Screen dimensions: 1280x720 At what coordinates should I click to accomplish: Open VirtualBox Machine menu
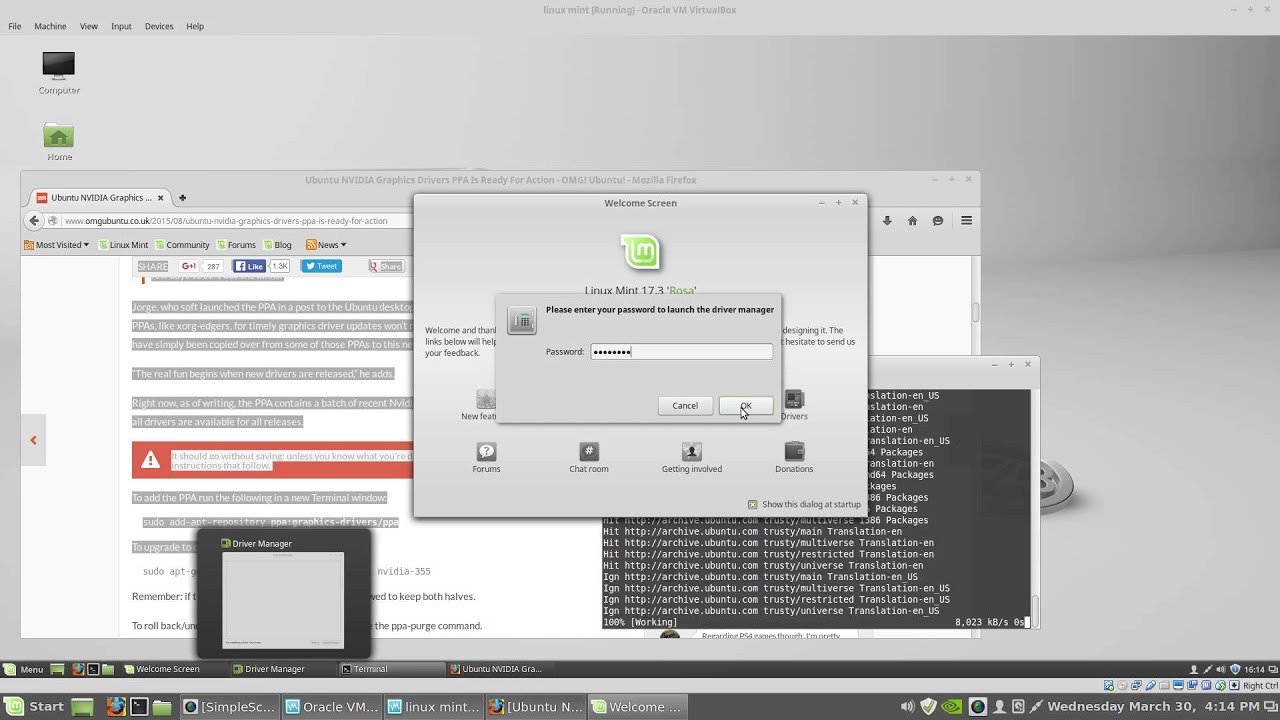pyautogui.click(x=50, y=26)
